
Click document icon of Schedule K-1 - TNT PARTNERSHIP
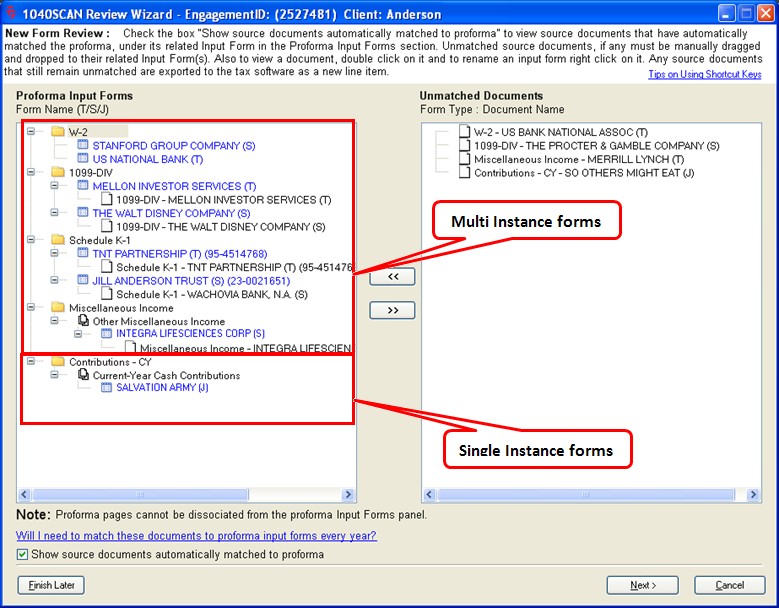(106, 267)
